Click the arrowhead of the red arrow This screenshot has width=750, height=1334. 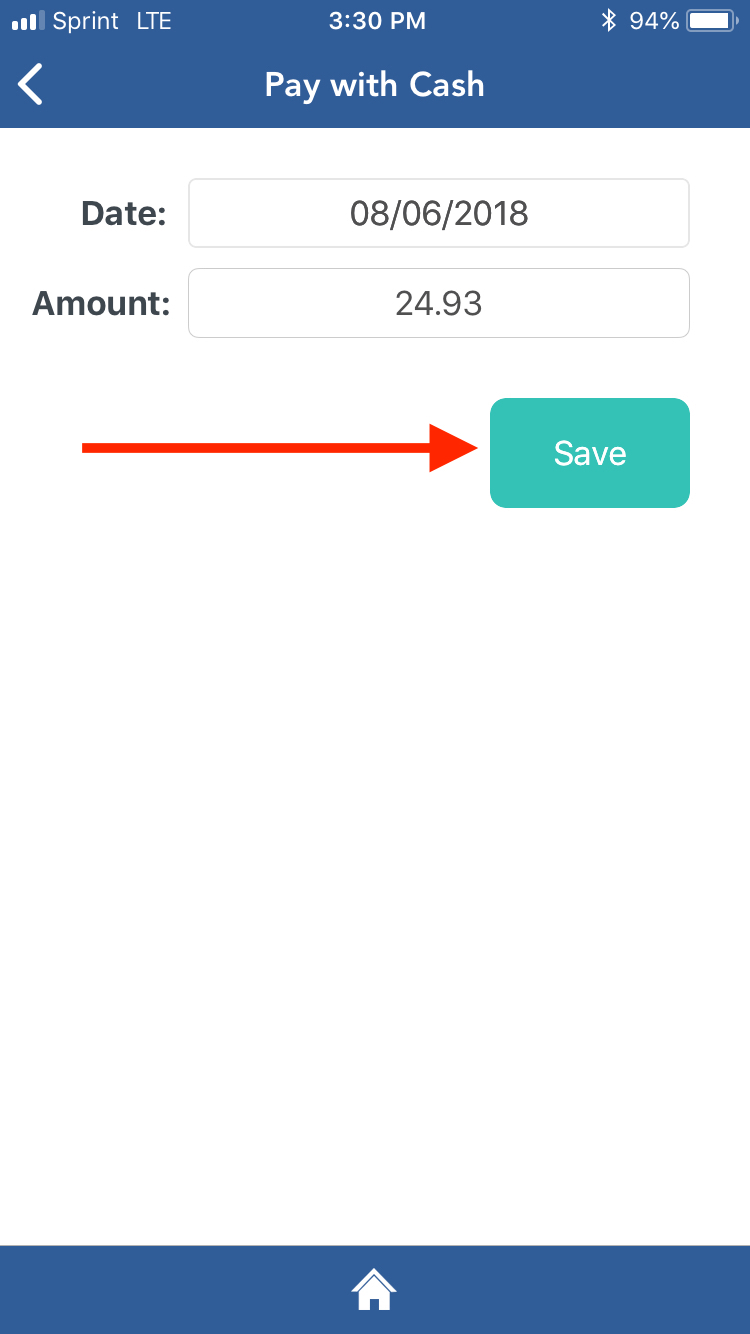454,448
